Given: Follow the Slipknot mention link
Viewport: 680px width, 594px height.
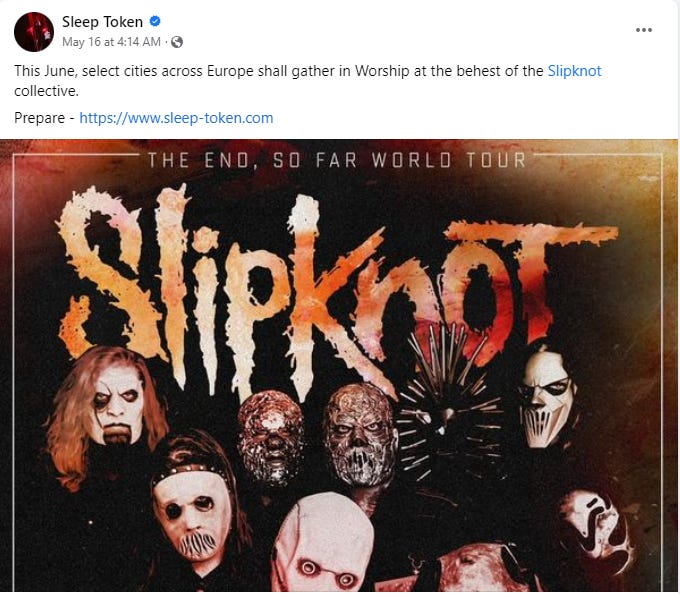Looking at the screenshot, I should click(x=574, y=71).
